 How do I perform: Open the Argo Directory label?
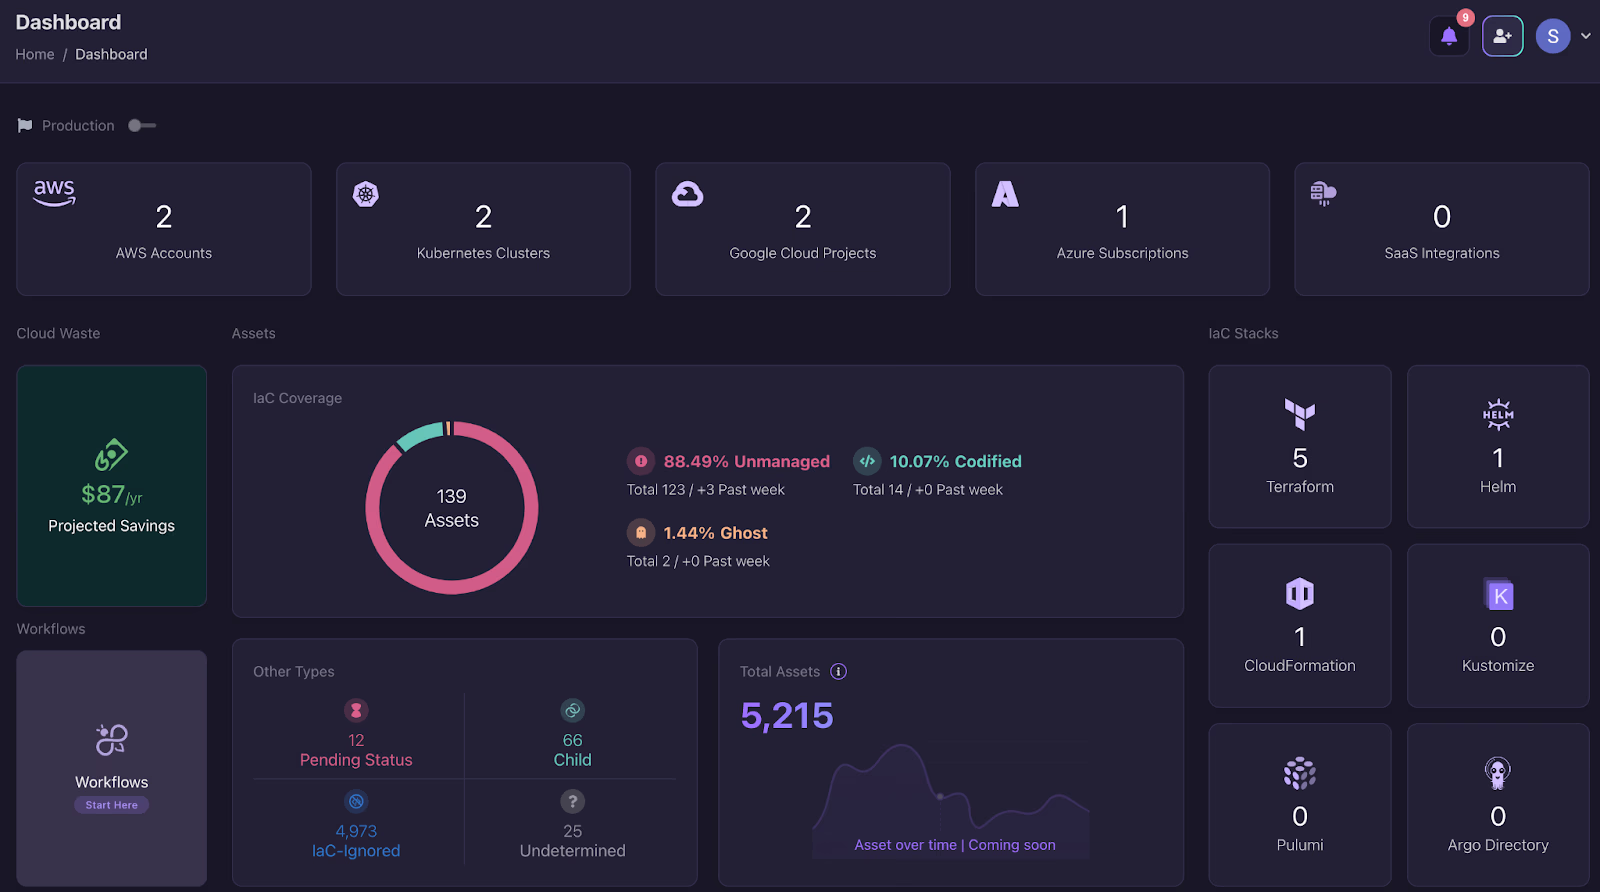click(1498, 845)
